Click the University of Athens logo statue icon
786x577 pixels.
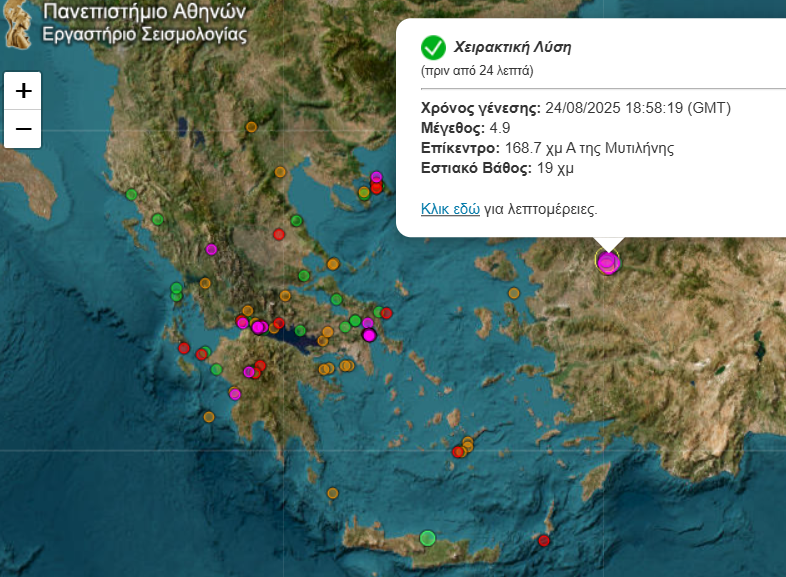(18, 25)
